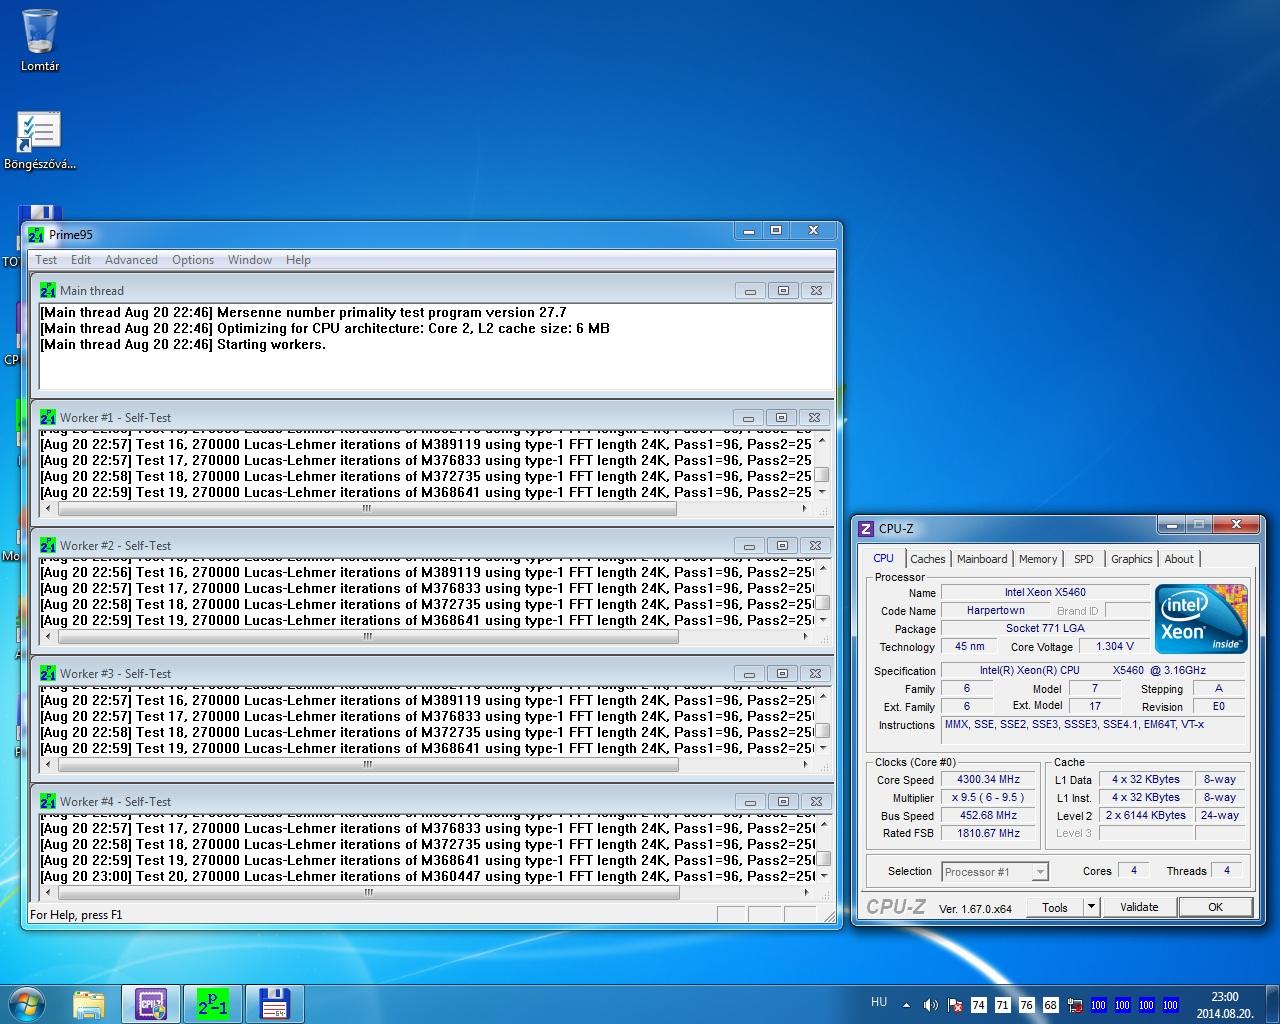Viewport: 1280px width, 1024px height.
Task: Switch to the Memory tab in CPU-Z
Action: tap(1038, 559)
